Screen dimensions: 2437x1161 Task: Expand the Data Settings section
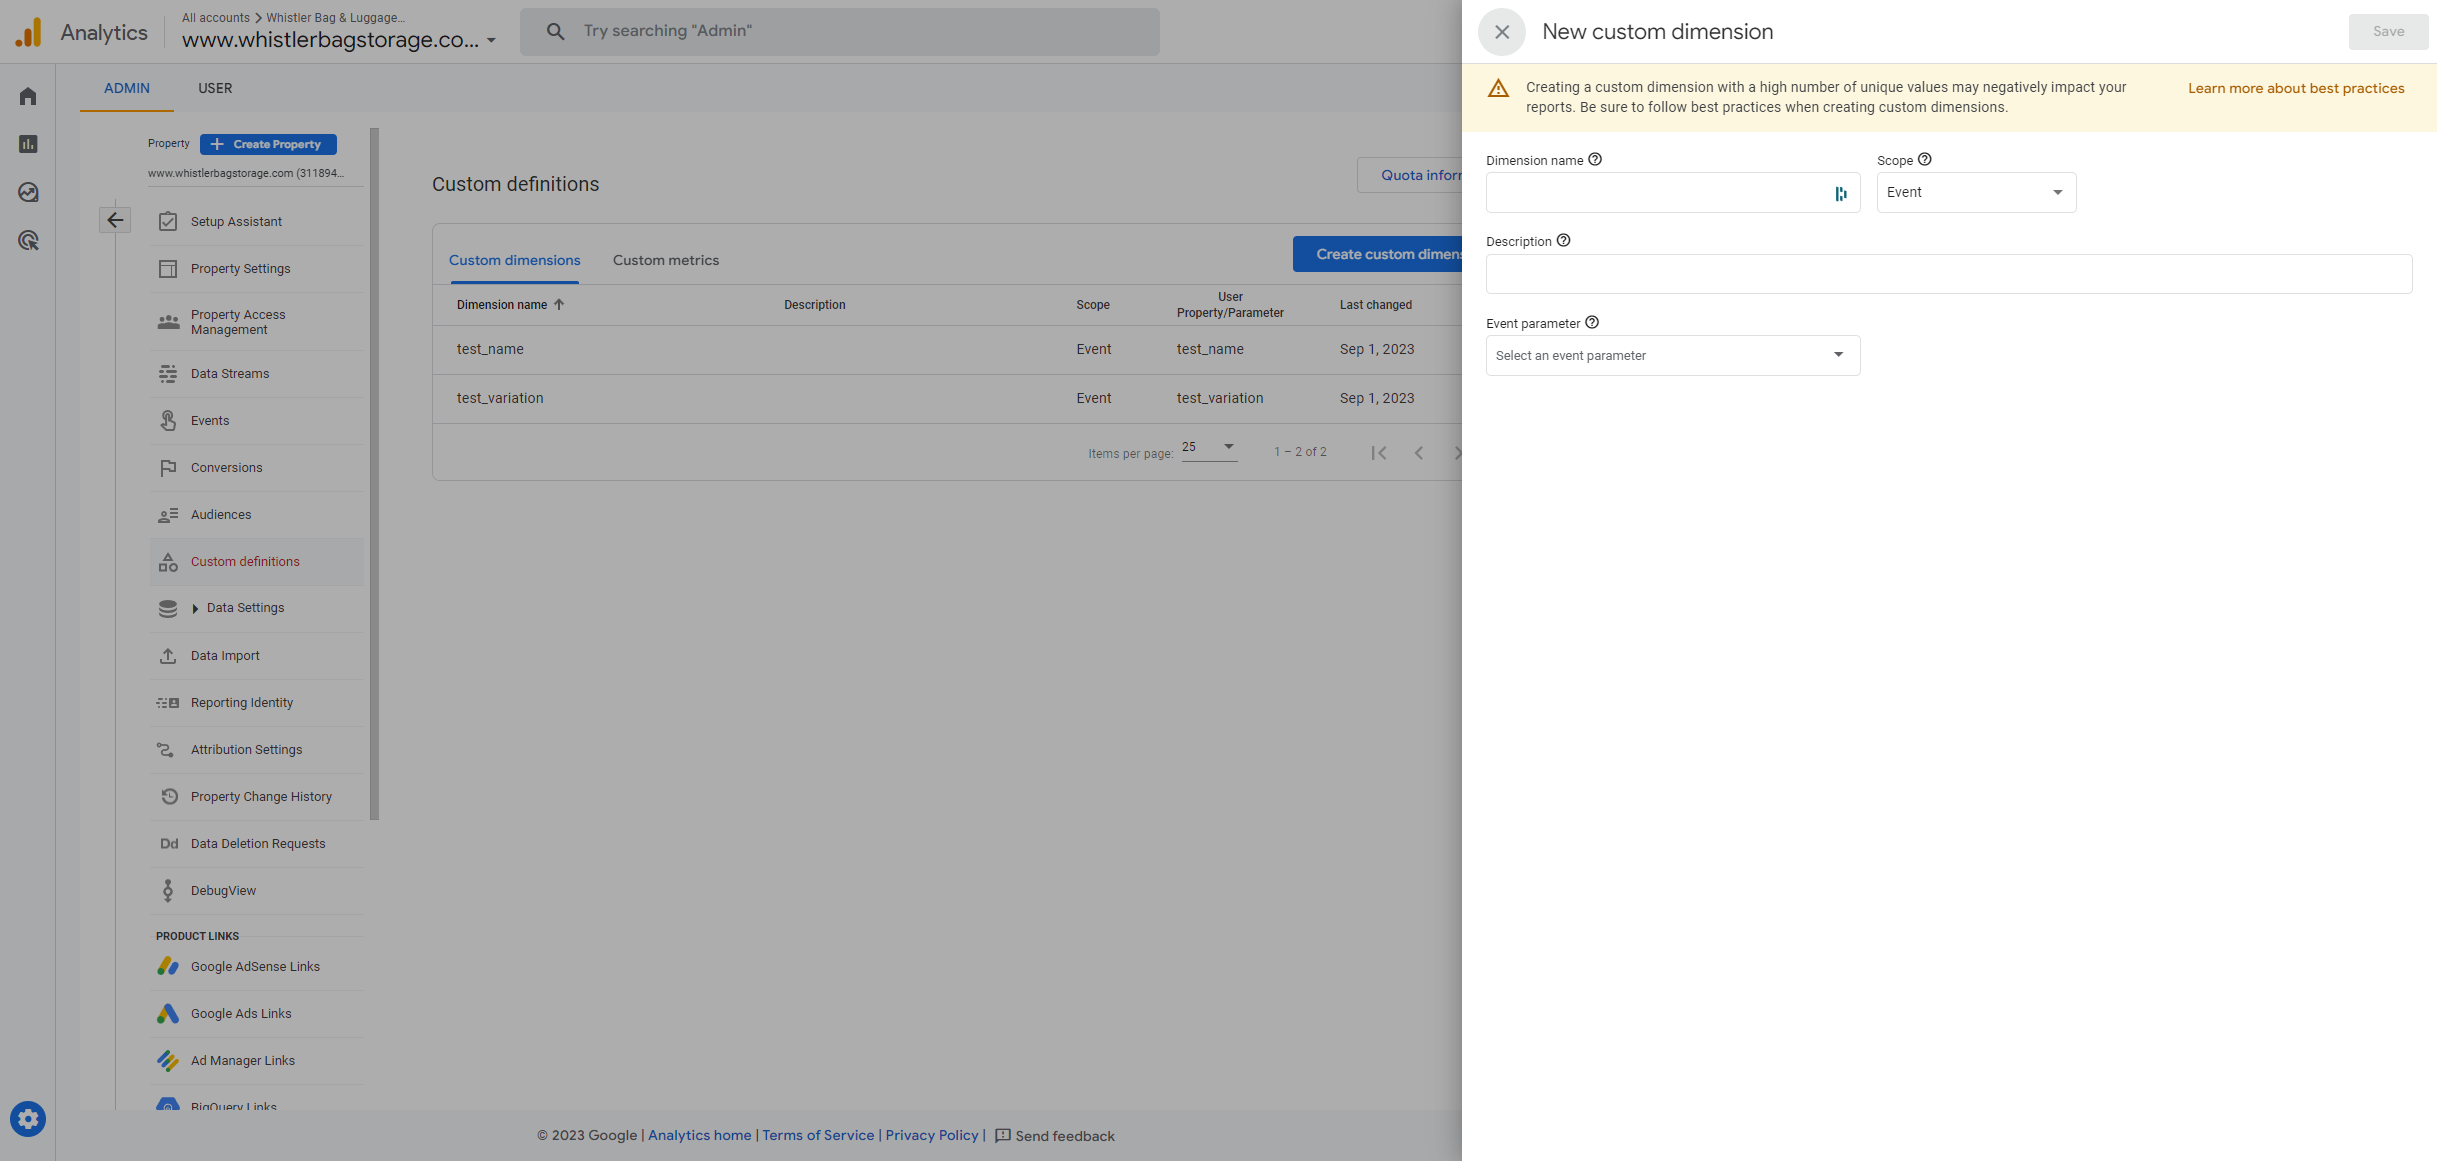click(257, 608)
